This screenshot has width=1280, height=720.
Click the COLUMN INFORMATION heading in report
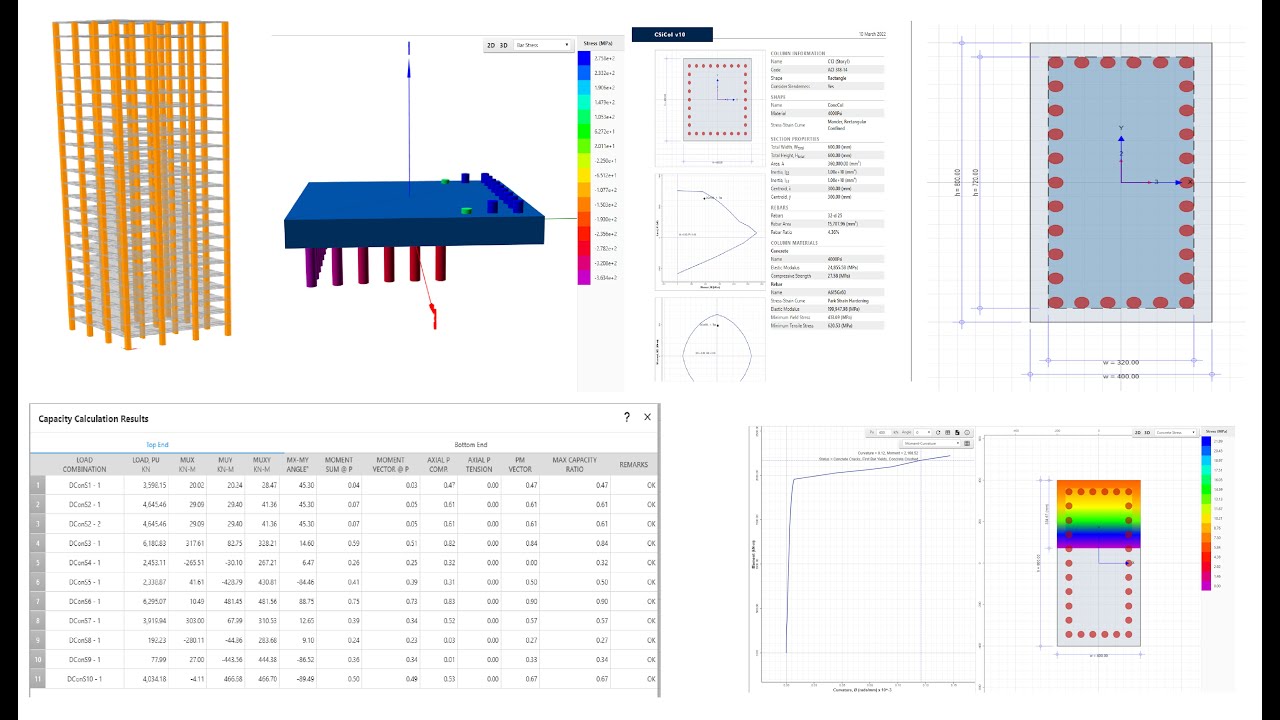tap(797, 52)
